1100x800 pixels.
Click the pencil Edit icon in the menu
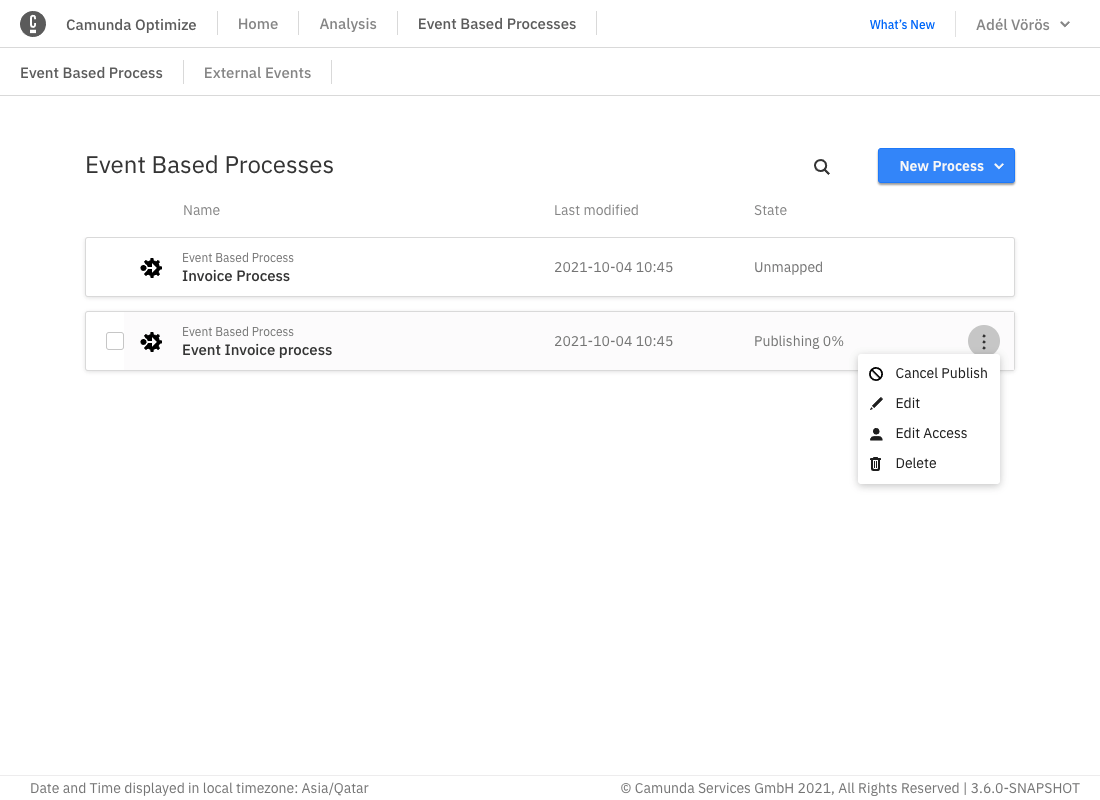point(876,403)
